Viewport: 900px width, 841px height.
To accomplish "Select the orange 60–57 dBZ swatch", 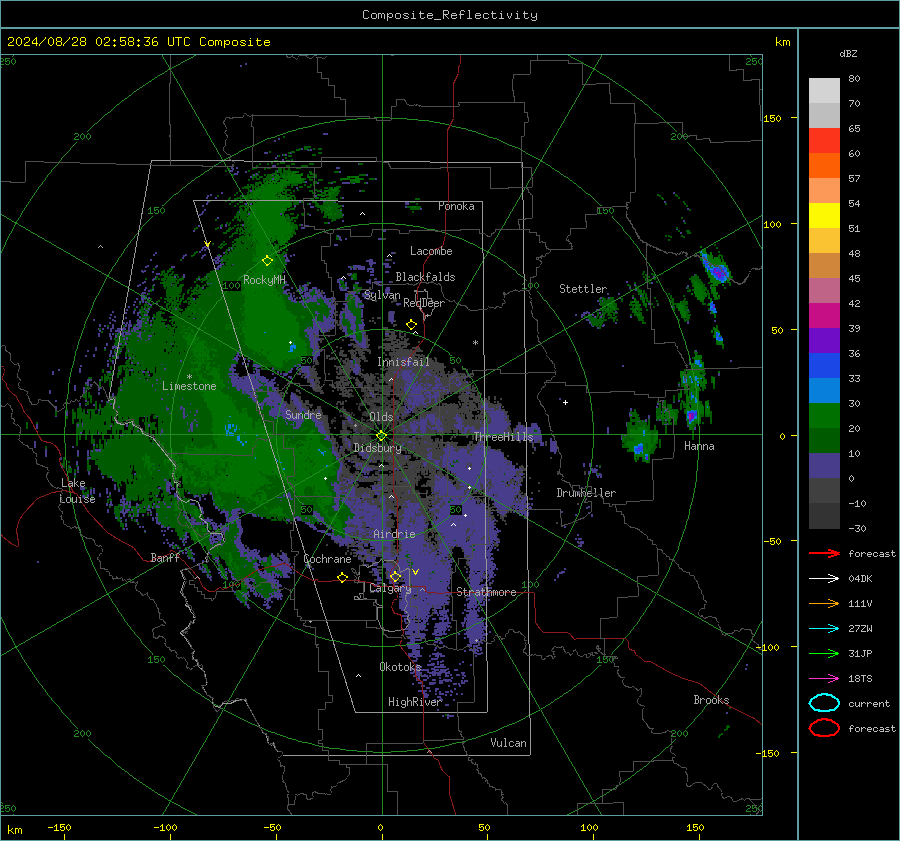I will pyautogui.click(x=824, y=166).
